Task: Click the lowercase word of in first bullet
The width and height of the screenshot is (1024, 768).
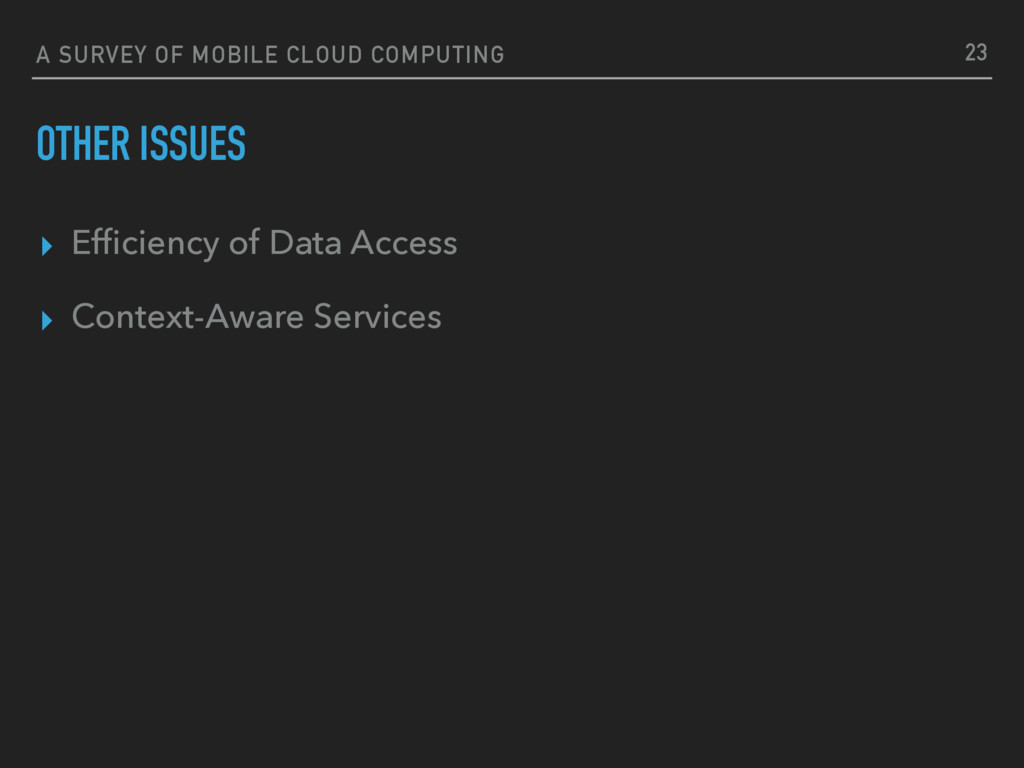Action: pos(244,242)
